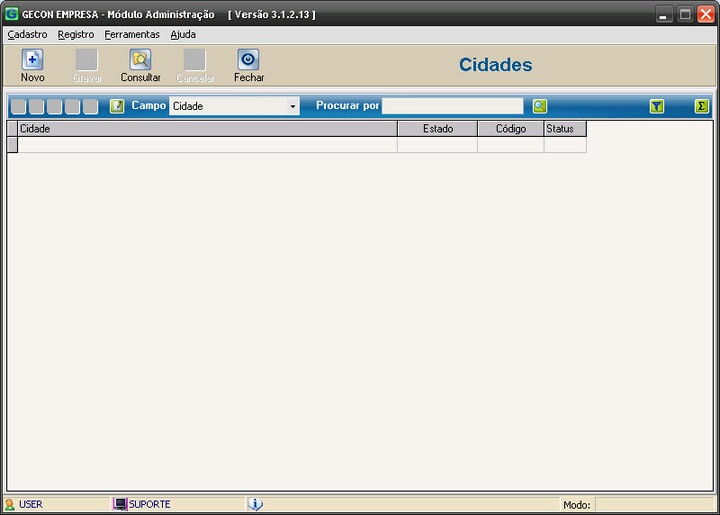This screenshot has width=720, height=515.
Task: Open the Cadastro menu
Action: click(x=27, y=34)
